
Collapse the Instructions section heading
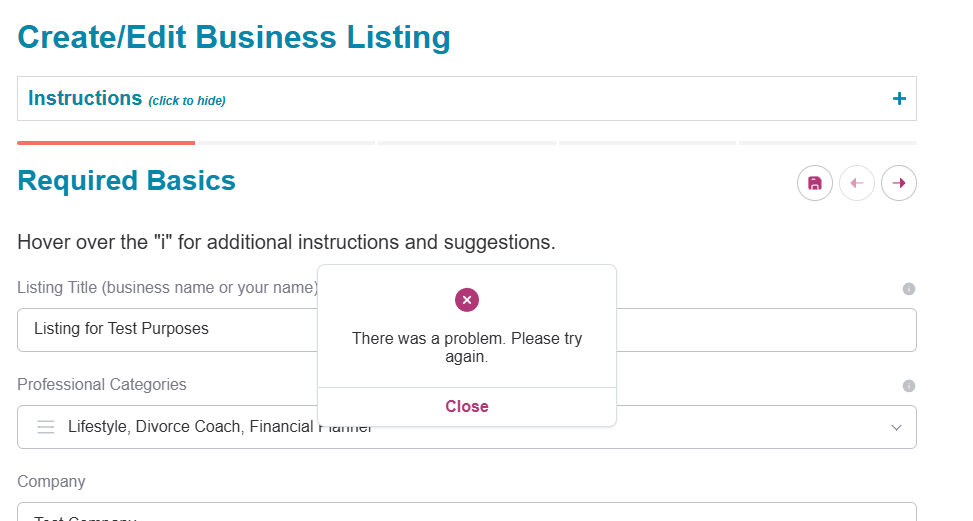pos(85,98)
